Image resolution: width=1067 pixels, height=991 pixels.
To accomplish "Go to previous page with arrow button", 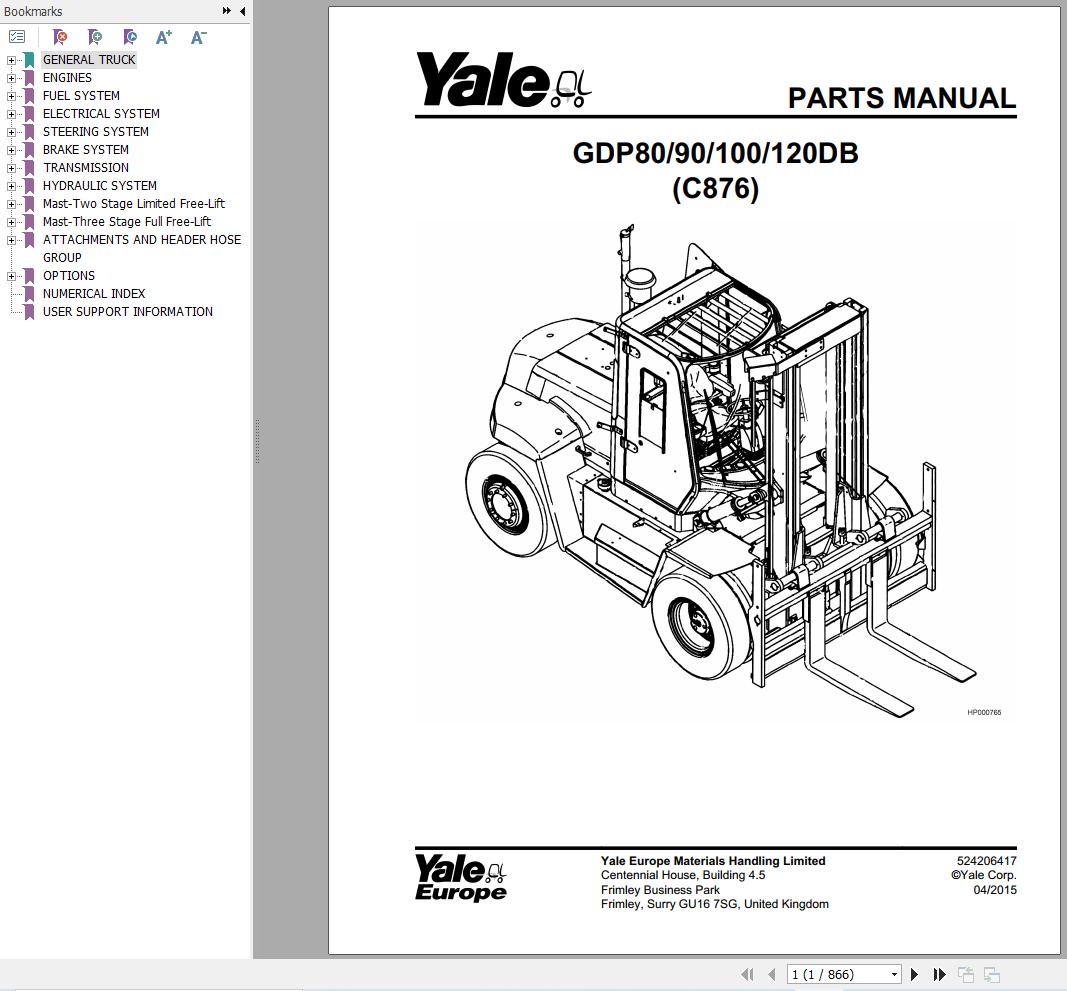I will point(771,974).
